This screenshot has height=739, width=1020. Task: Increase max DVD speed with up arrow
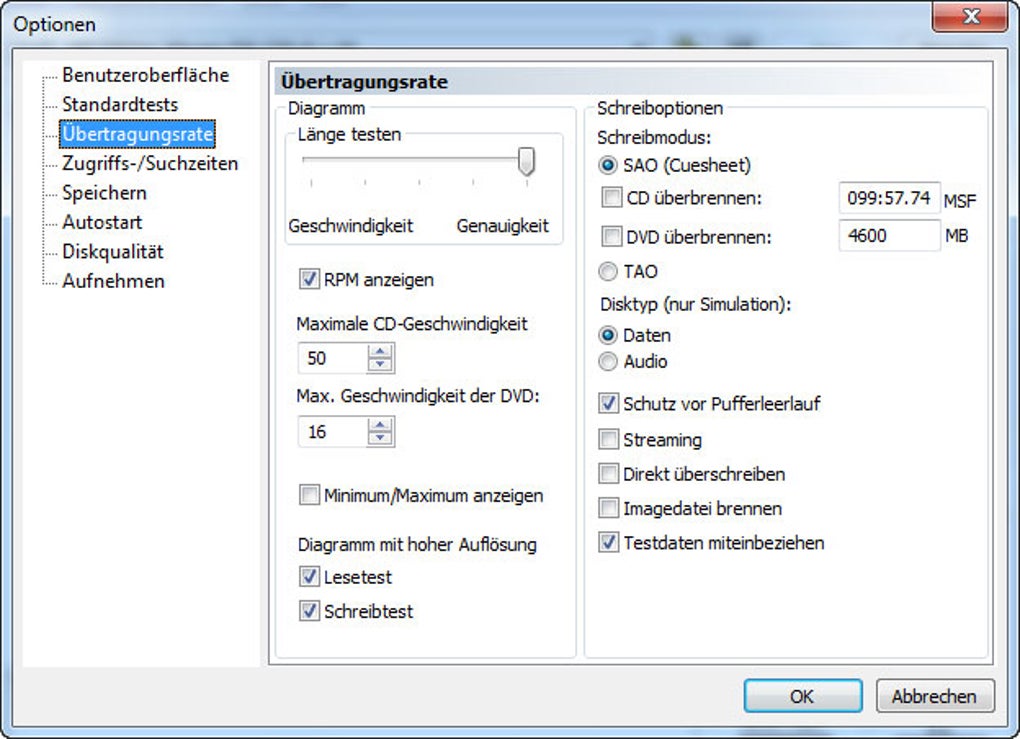[380, 425]
